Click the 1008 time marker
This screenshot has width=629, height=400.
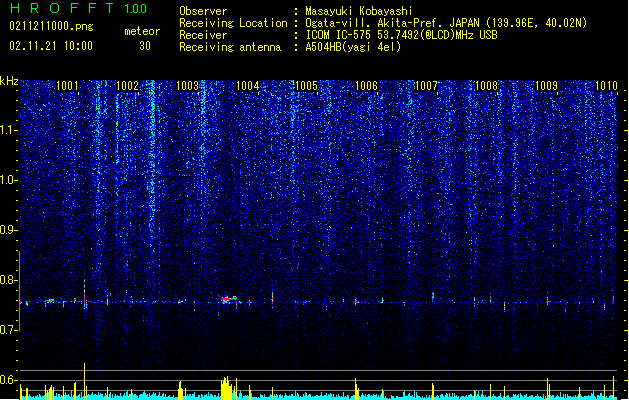click(487, 85)
